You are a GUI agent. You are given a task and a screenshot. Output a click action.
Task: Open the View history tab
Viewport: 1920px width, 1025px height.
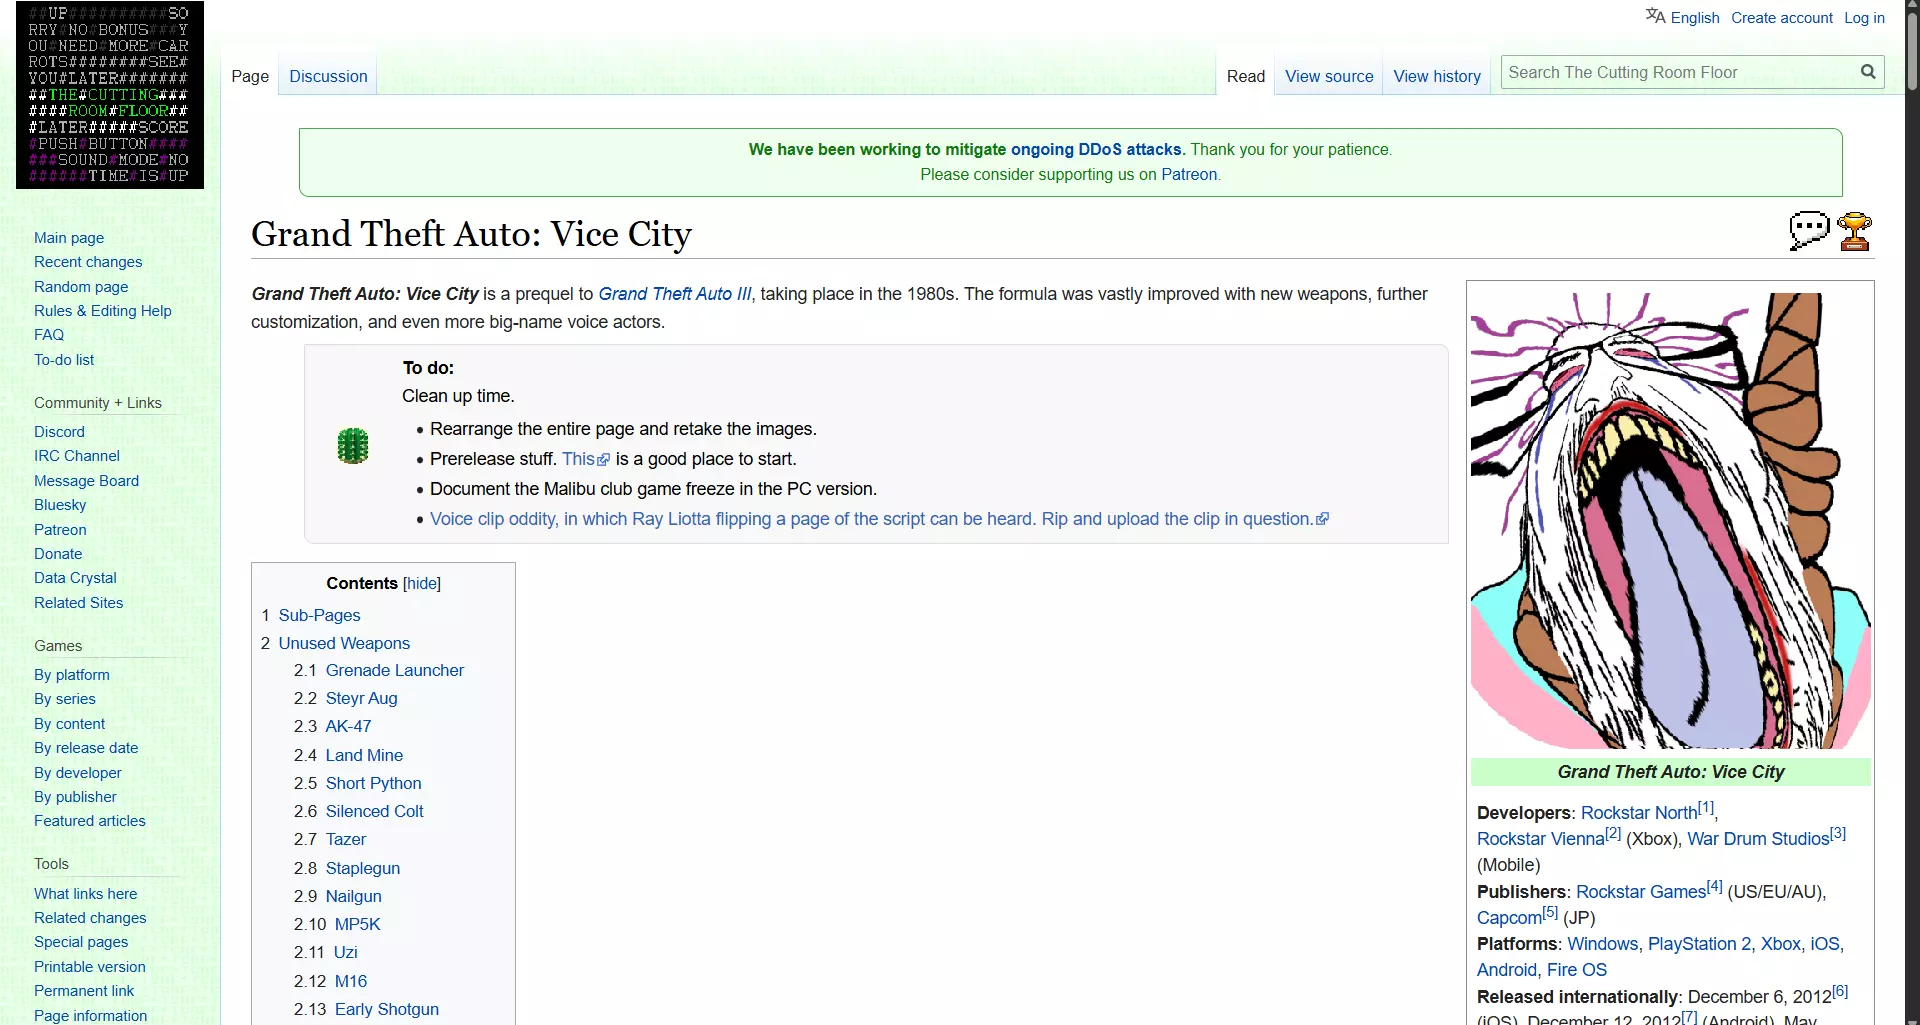1437,76
